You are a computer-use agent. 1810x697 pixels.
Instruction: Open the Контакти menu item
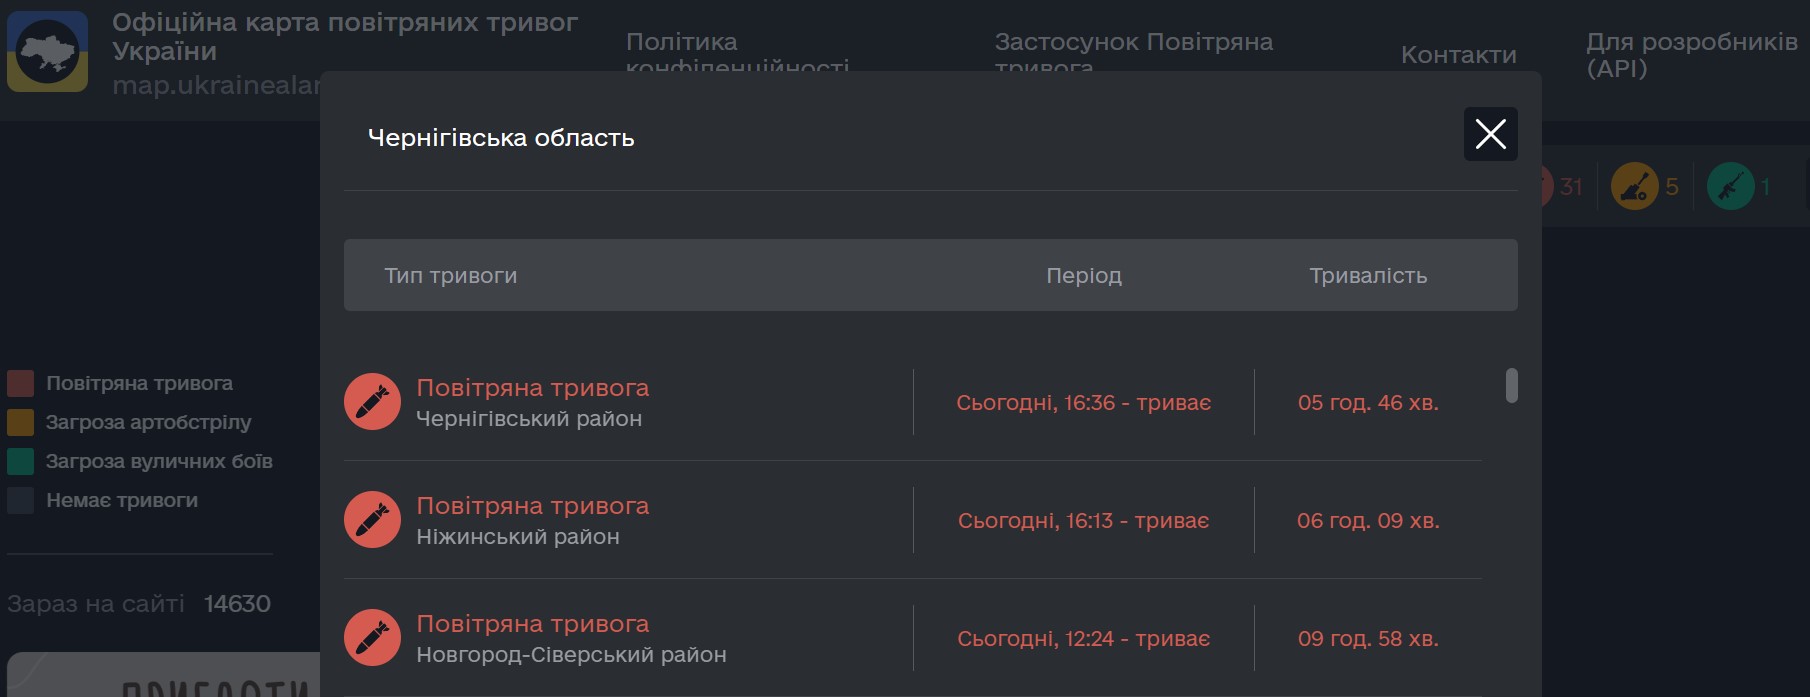[1458, 55]
